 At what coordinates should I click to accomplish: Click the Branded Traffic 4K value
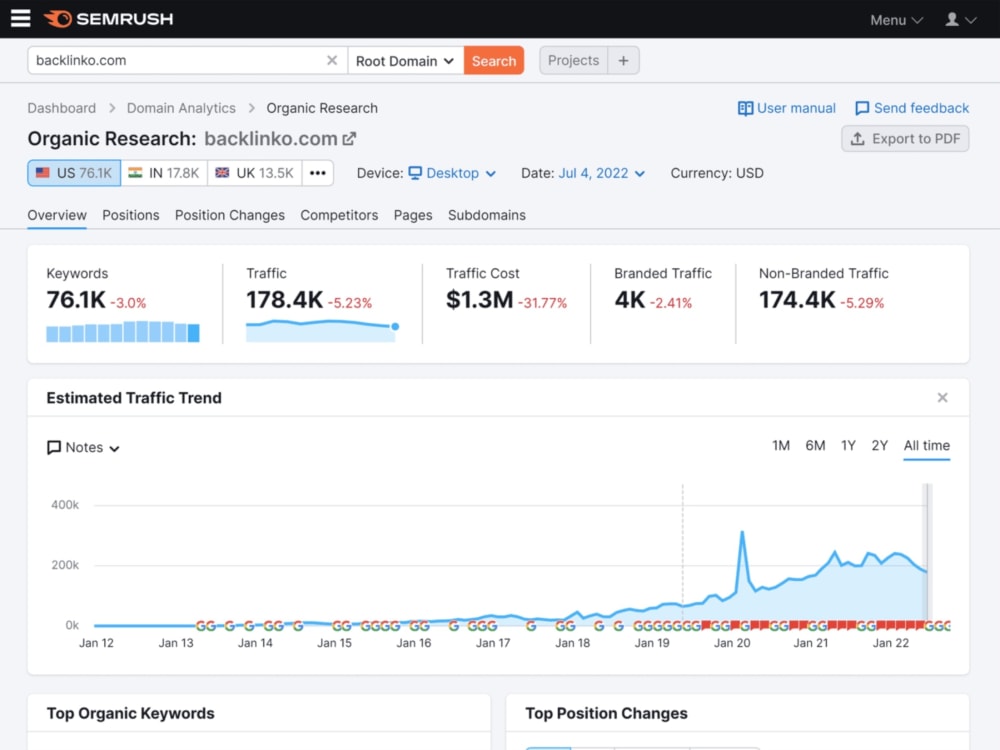[x=630, y=300]
